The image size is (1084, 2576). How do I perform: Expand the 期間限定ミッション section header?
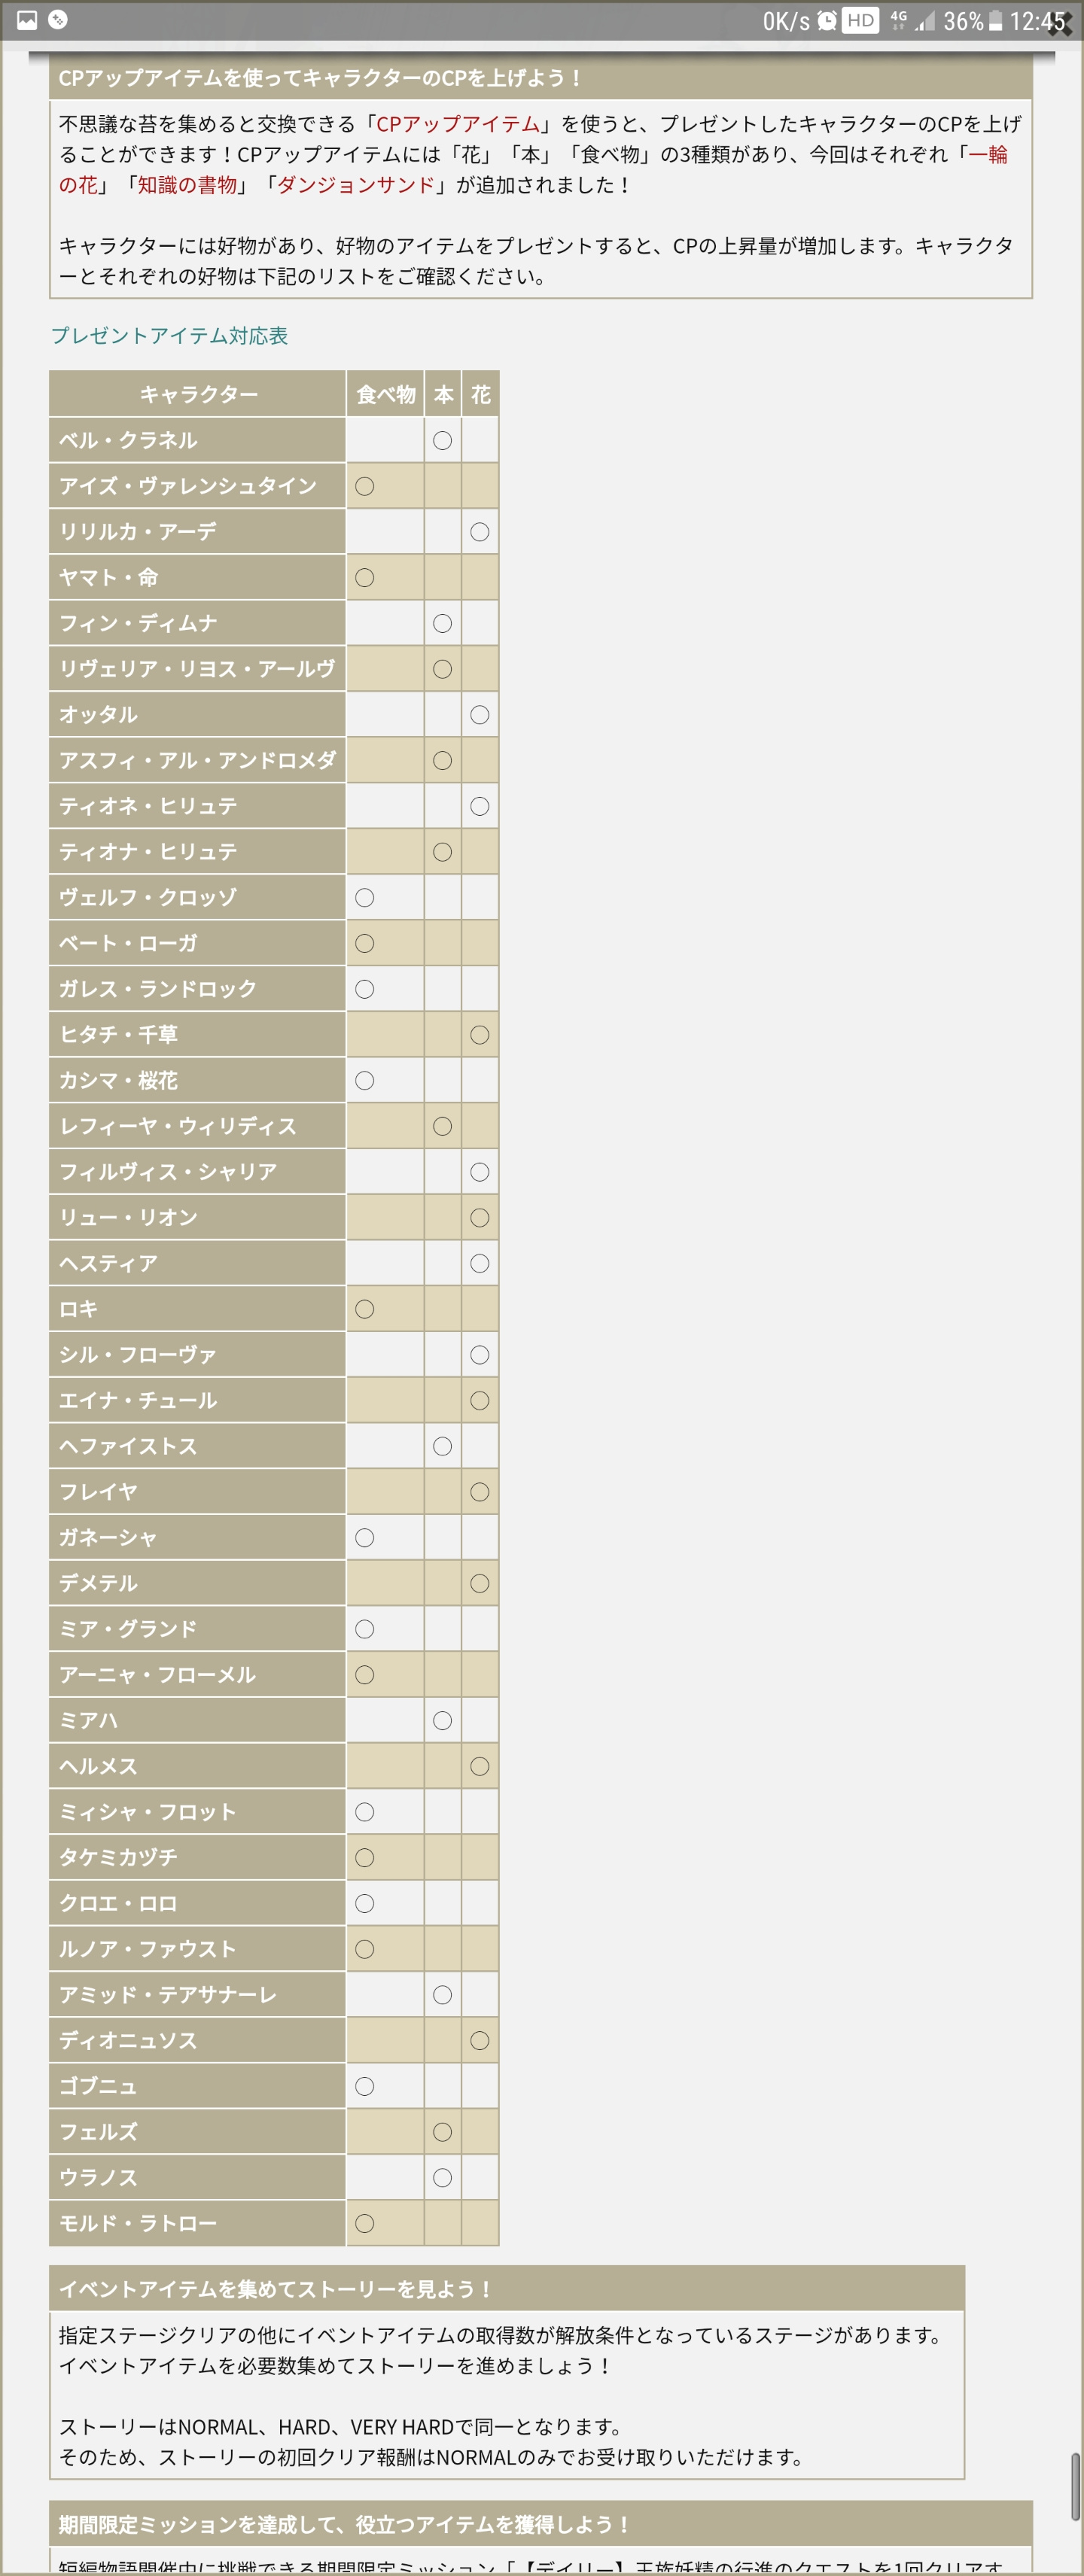(541, 2524)
